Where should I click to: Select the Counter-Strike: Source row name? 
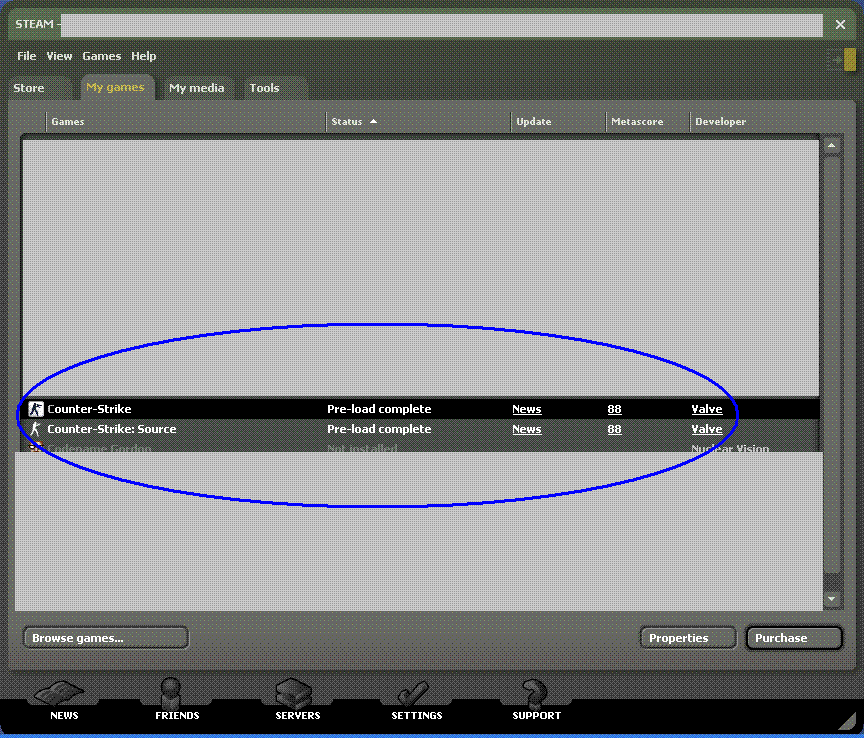point(112,429)
